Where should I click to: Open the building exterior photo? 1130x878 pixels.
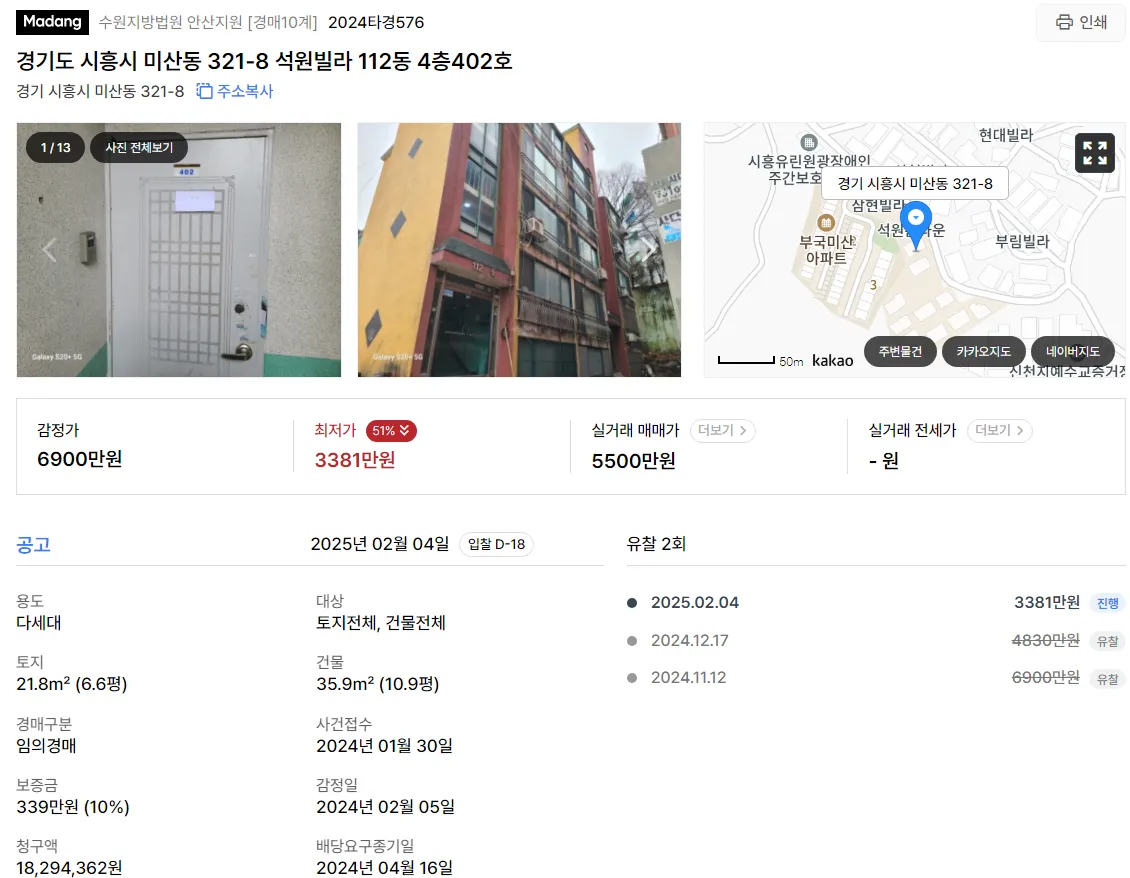point(519,249)
